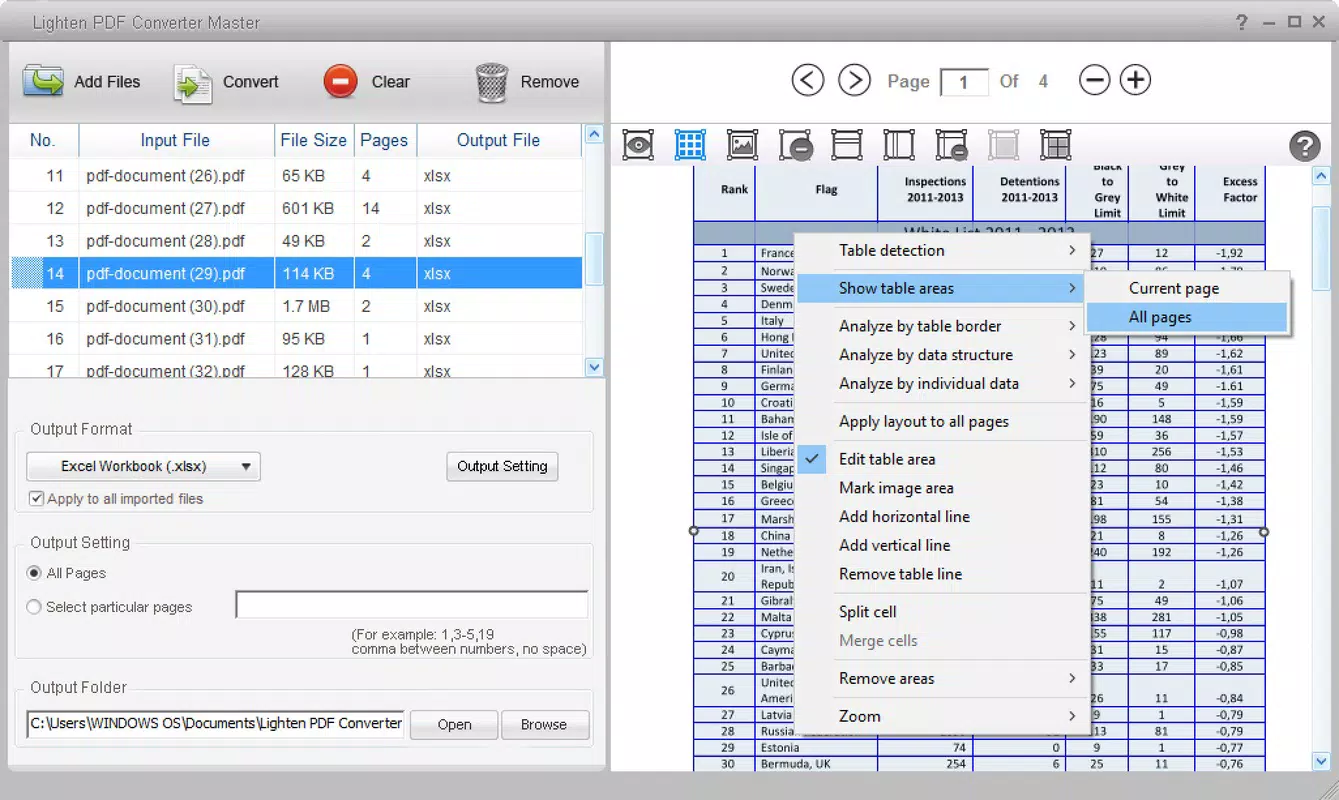Viewport: 1339px width, 800px height.
Task: Select the split cell tool icon
Action: point(1055,145)
